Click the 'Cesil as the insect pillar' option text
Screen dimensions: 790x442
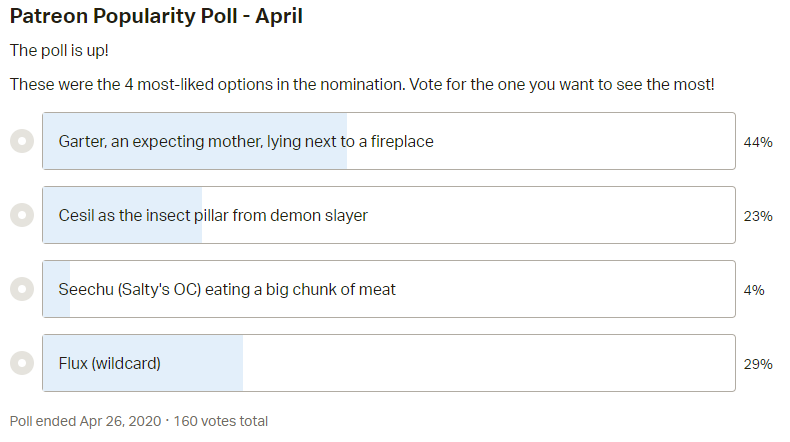(x=213, y=215)
